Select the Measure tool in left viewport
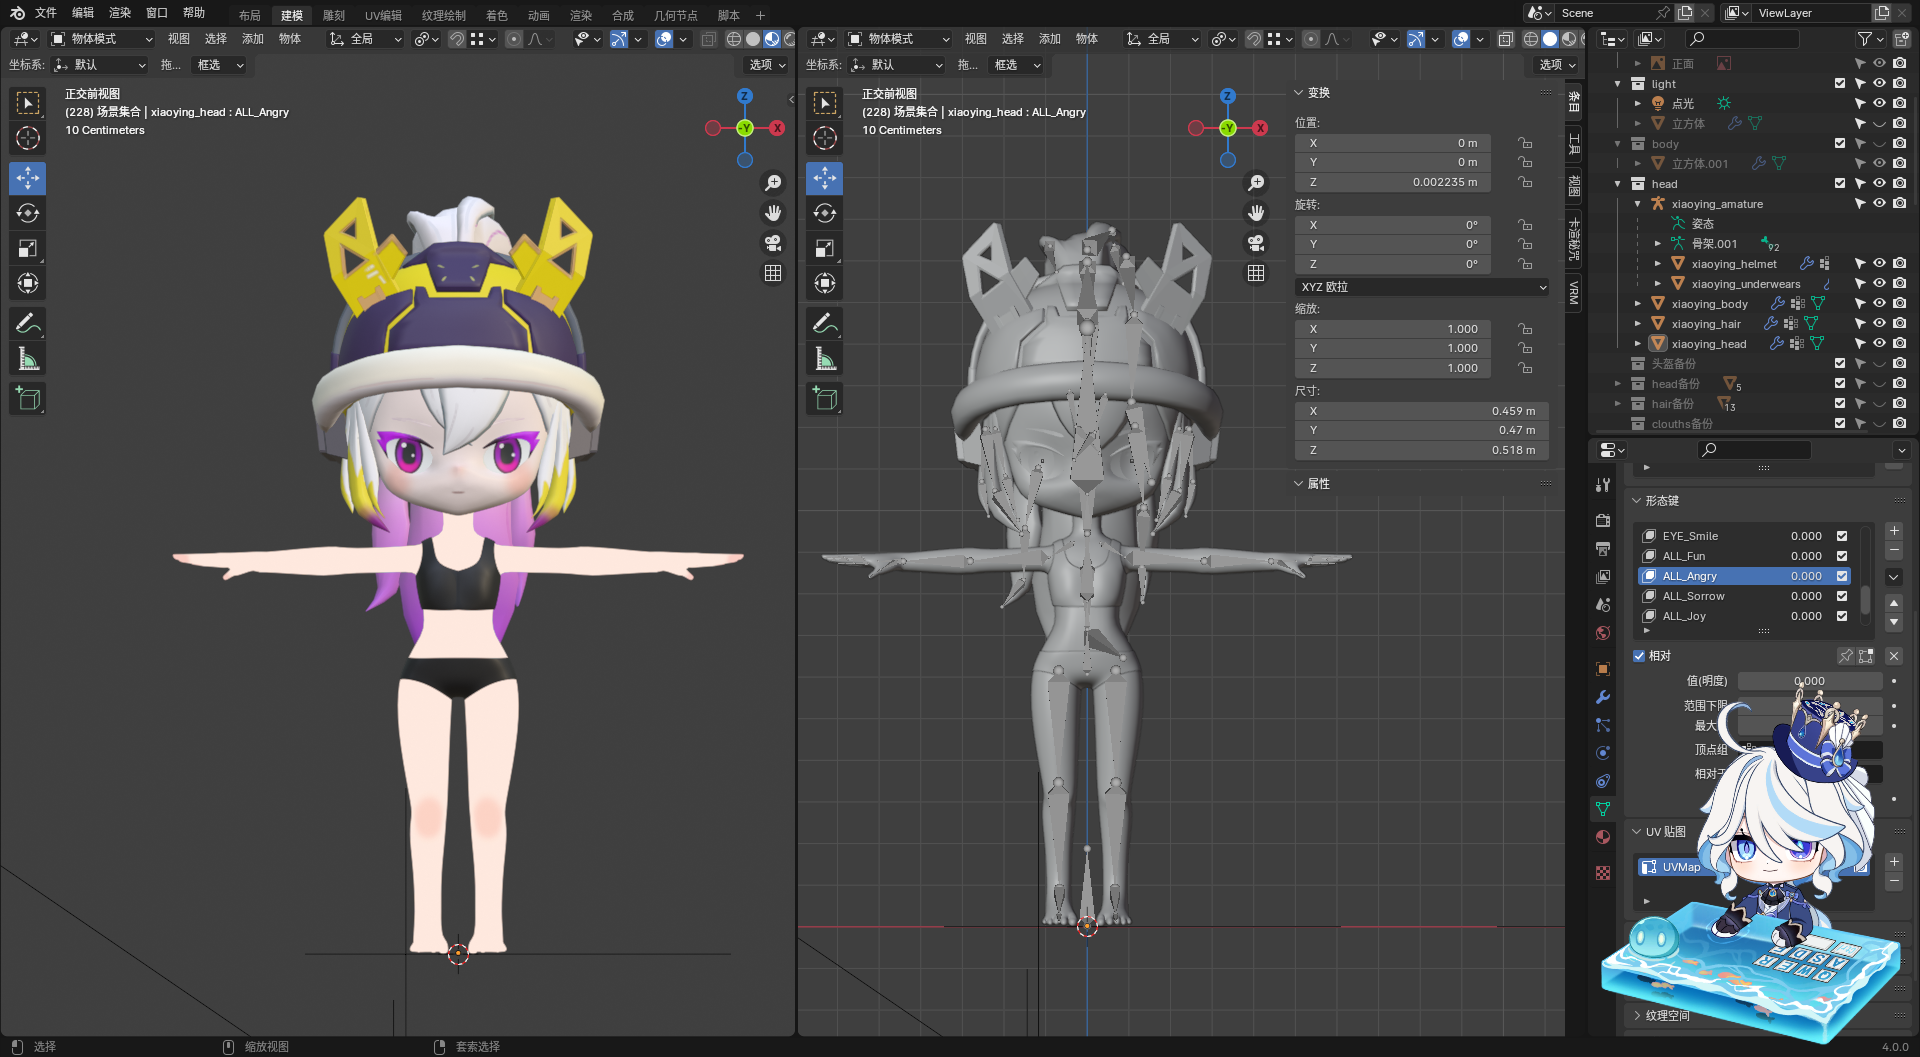This screenshot has height=1057, width=1920. pyautogui.click(x=28, y=358)
